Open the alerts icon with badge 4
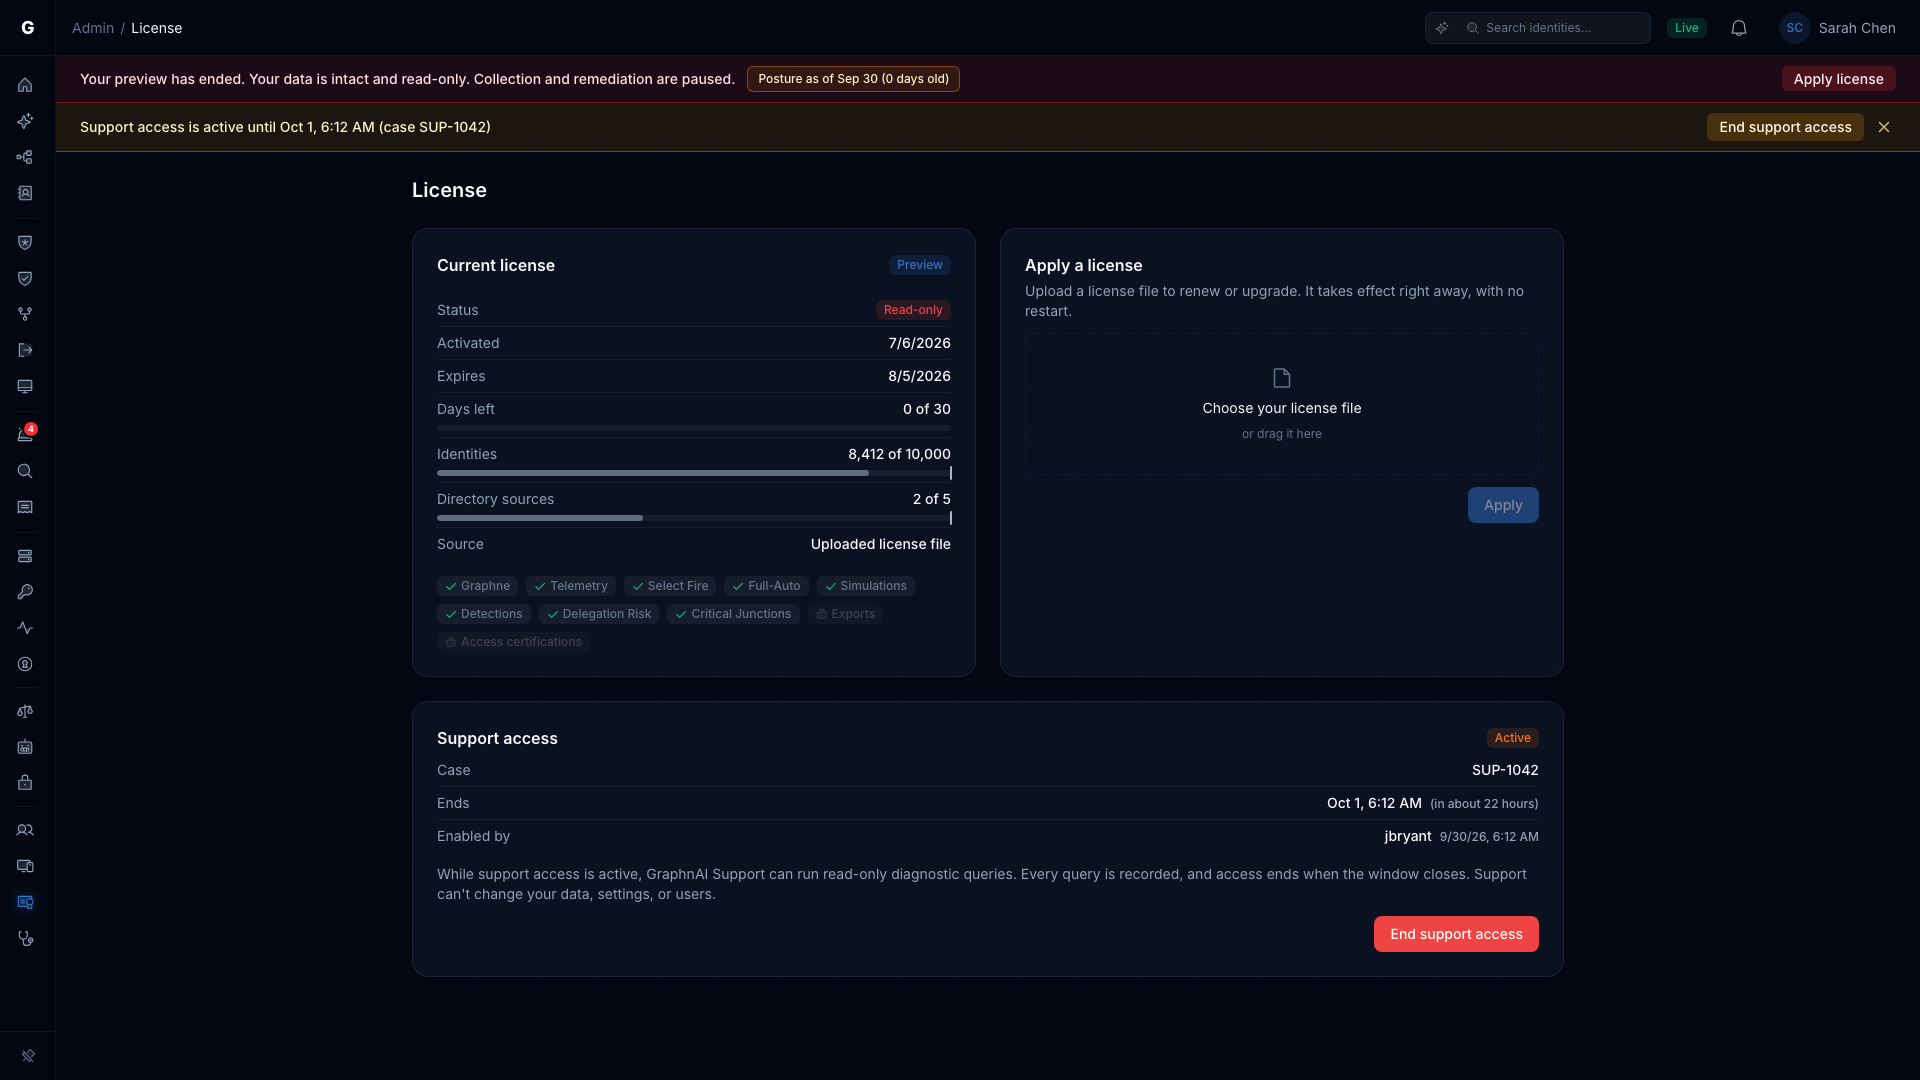The width and height of the screenshot is (1920, 1080). click(25, 434)
